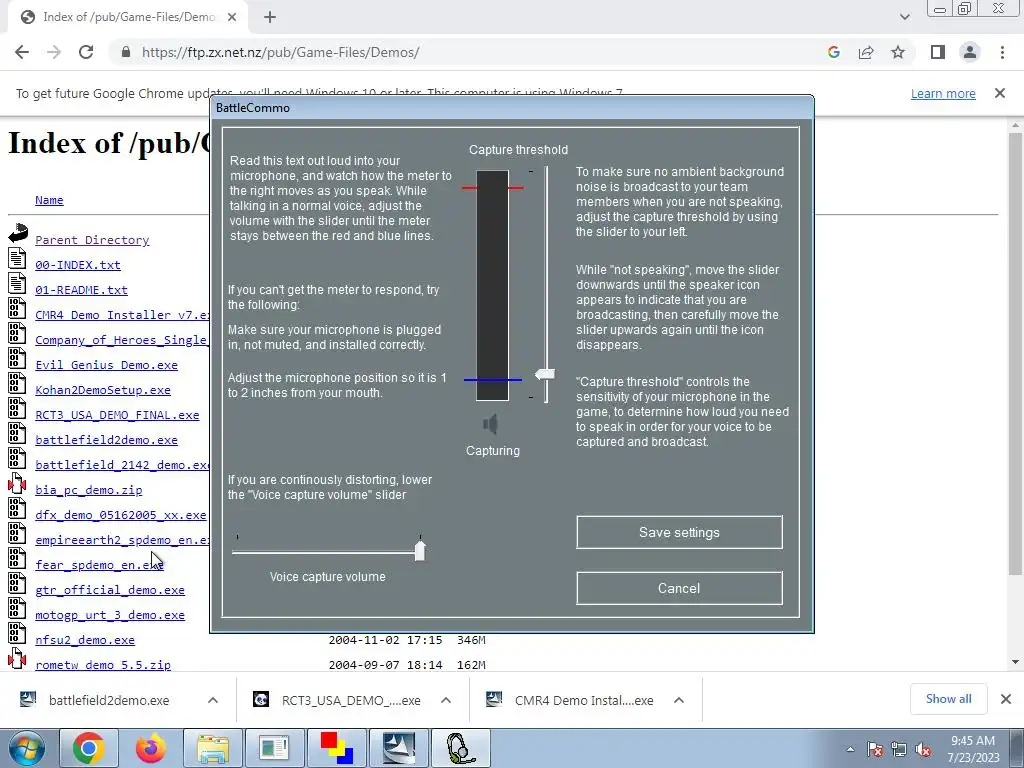Click the Save settings button
Image resolution: width=1024 pixels, height=768 pixels.
click(x=679, y=532)
